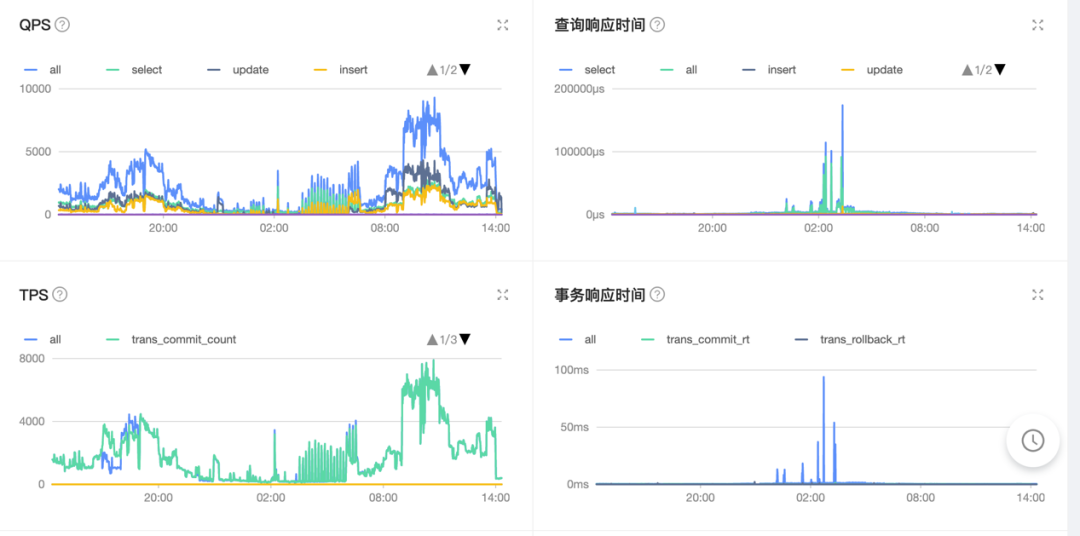Expand the 查询响应时间 chart to fullscreen
The width and height of the screenshot is (1080, 536).
click(1038, 25)
